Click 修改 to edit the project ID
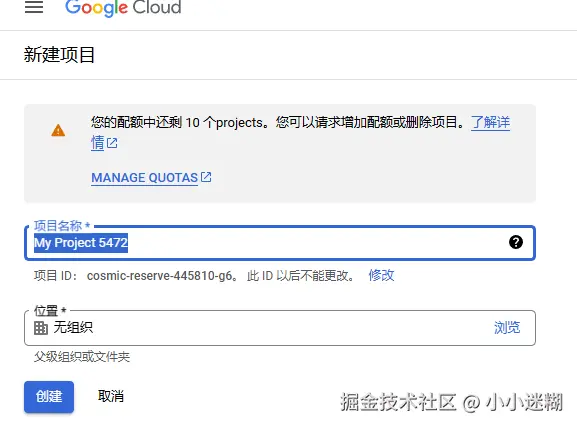Screen dimensions: 577x427 381,275
